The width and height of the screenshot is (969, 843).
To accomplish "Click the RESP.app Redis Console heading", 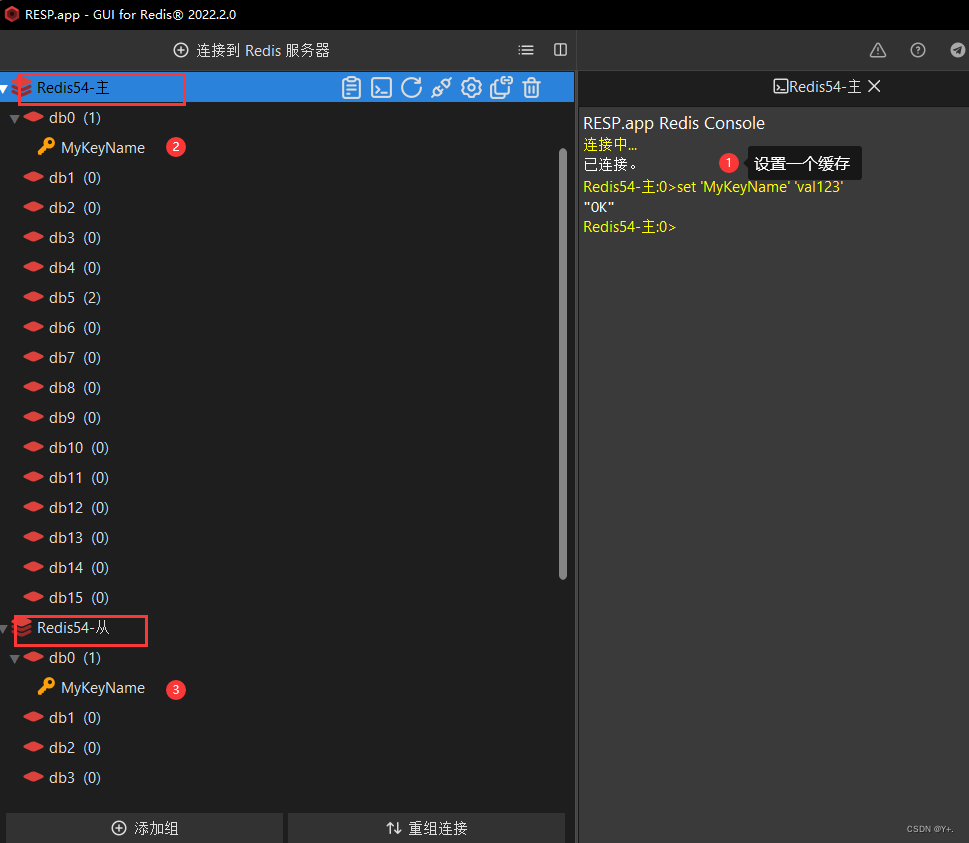I will [674, 123].
